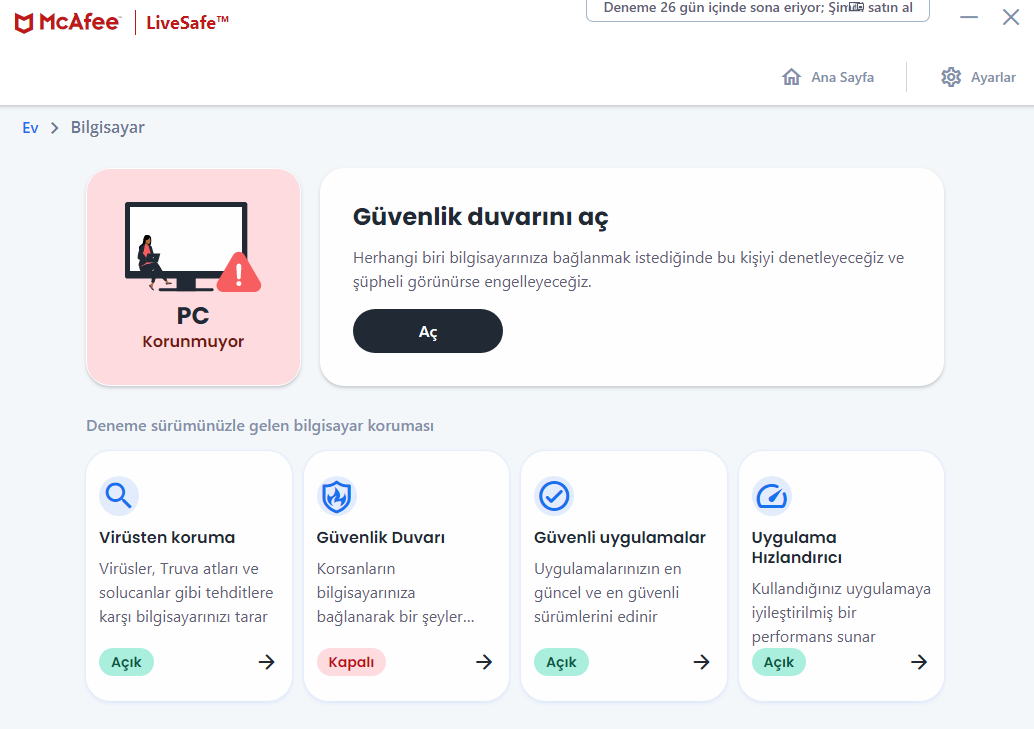The image size is (1034, 729).
Task: Click the Güvenli uygulamalar checkmark icon
Action: 554,496
